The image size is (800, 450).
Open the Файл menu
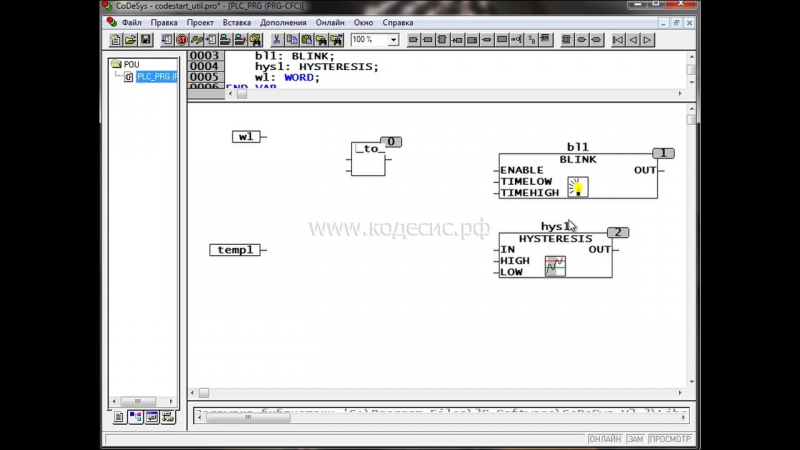pos(131,22)
